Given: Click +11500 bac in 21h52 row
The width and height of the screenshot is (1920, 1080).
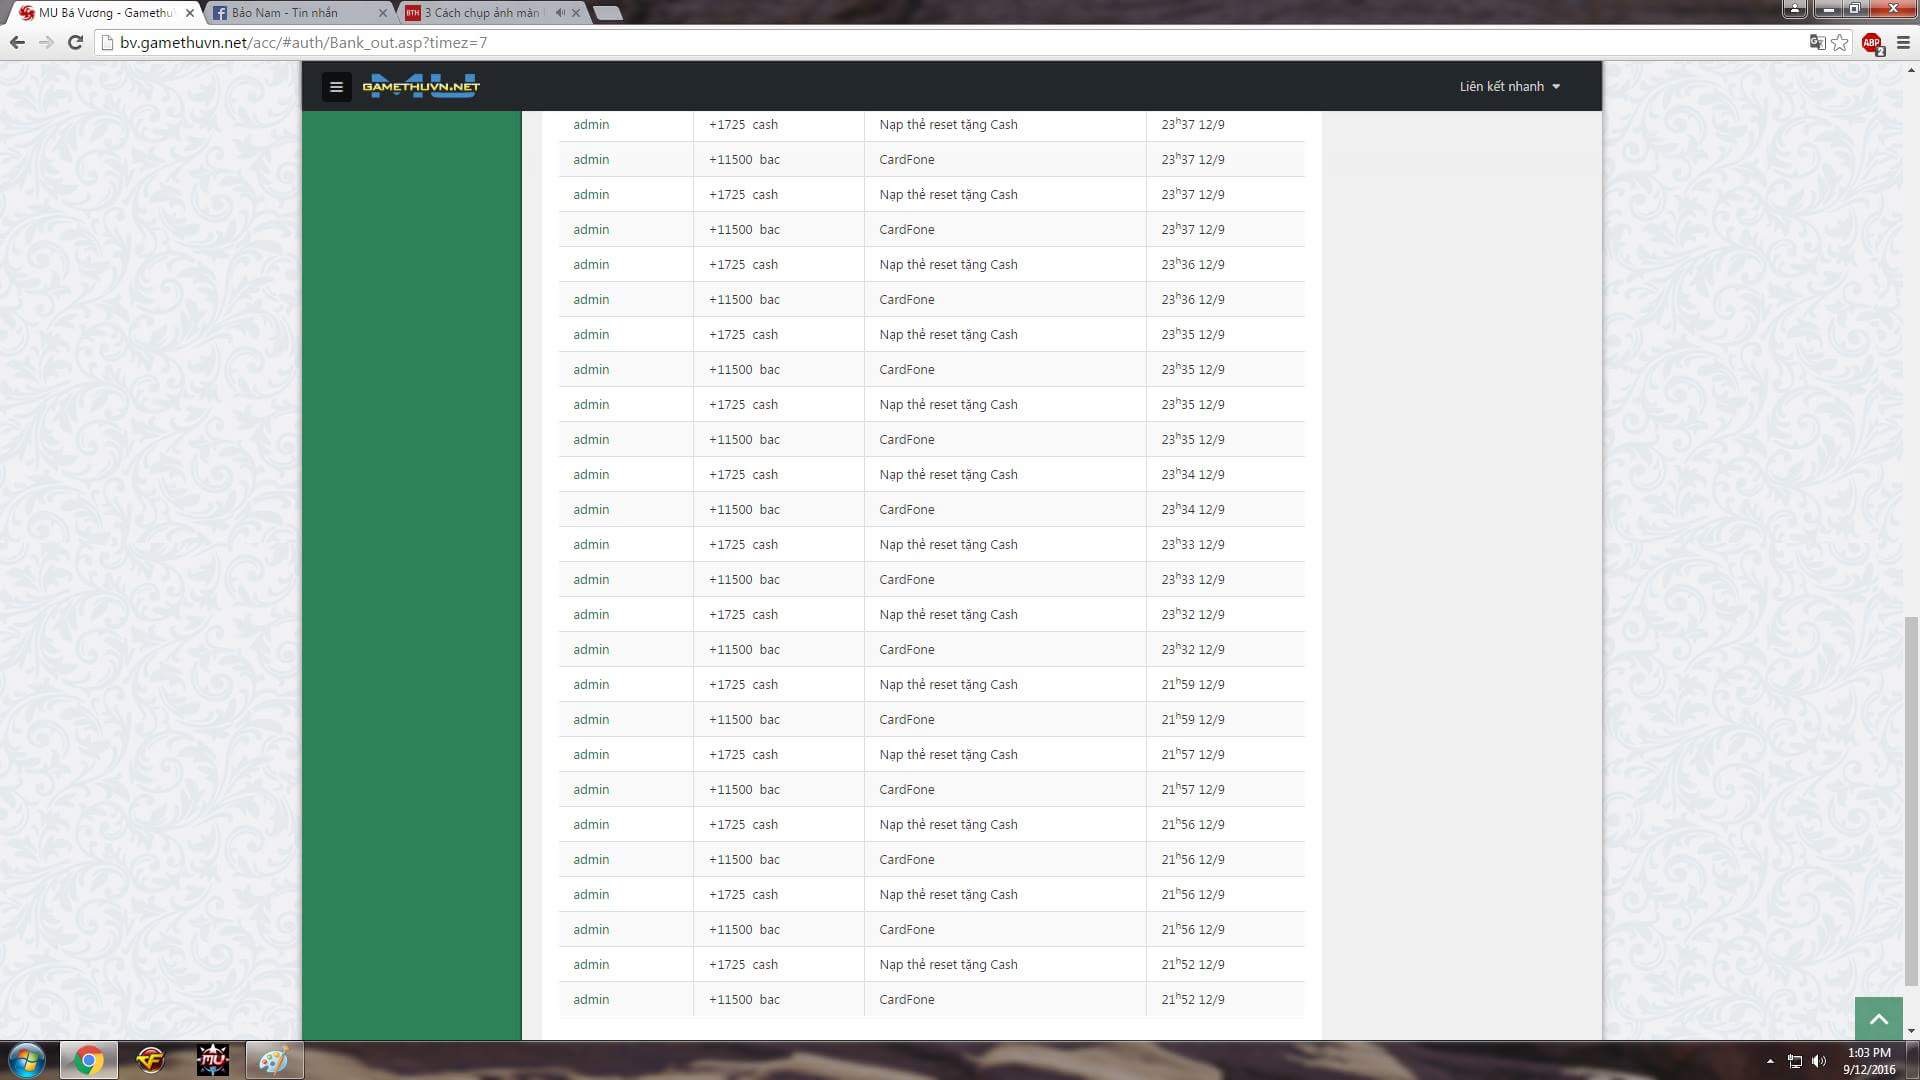Looking at the screenshot, I should (x=744, y=999).
